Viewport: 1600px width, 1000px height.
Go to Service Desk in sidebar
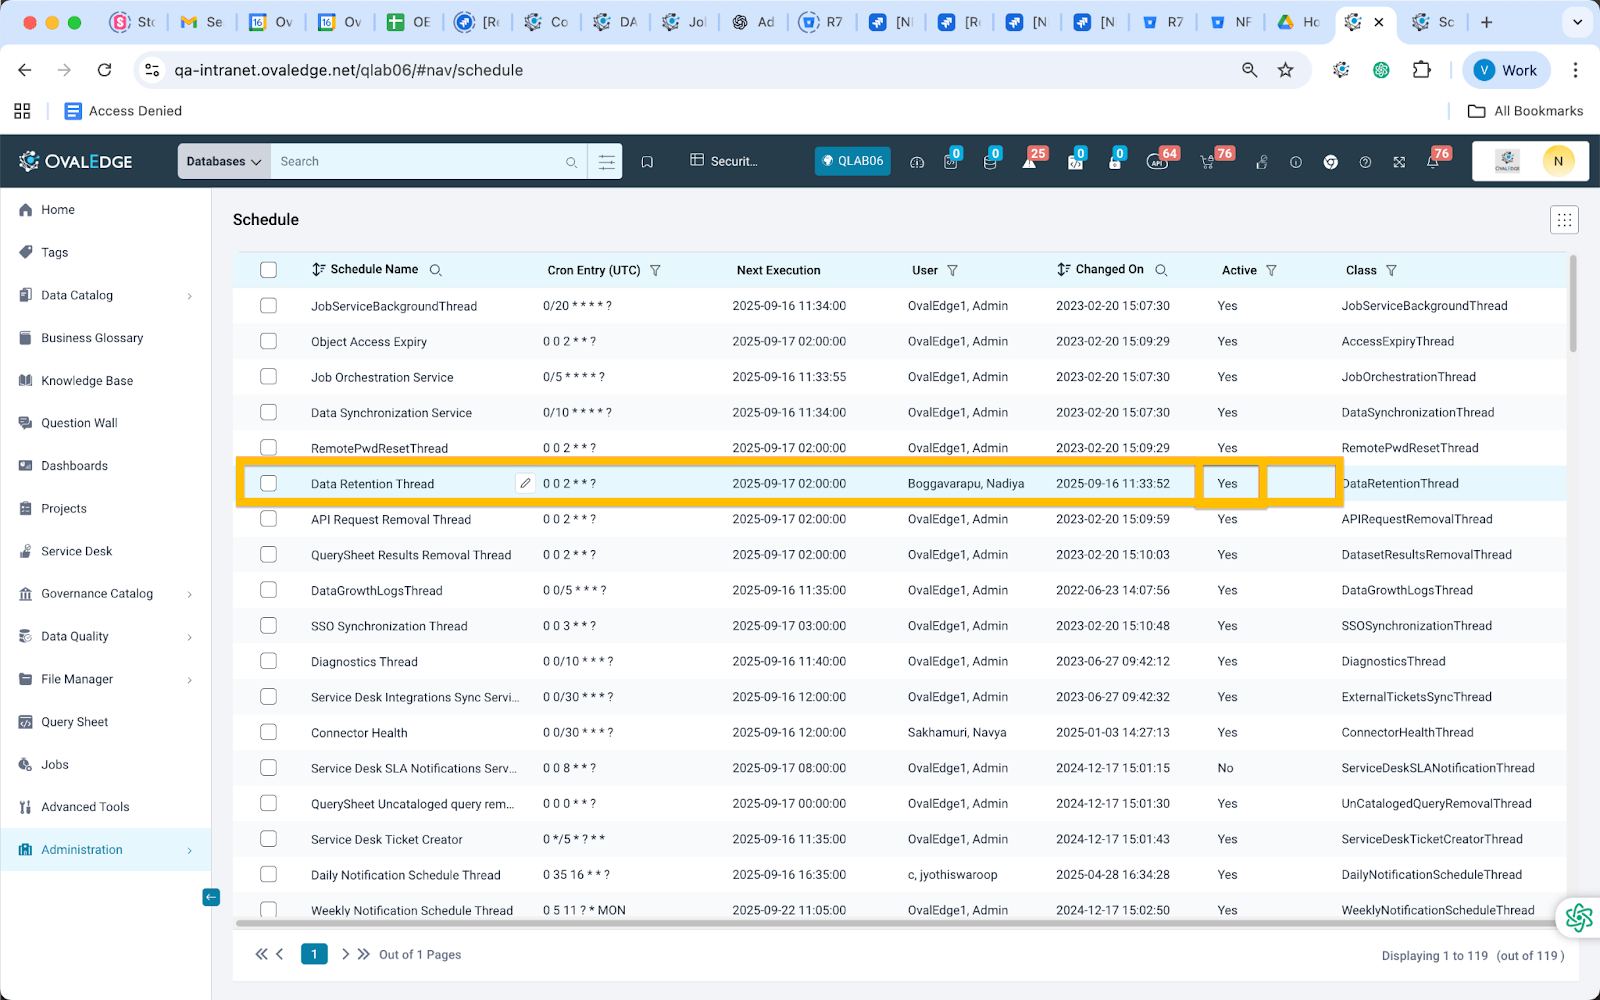tap(76, 551)
